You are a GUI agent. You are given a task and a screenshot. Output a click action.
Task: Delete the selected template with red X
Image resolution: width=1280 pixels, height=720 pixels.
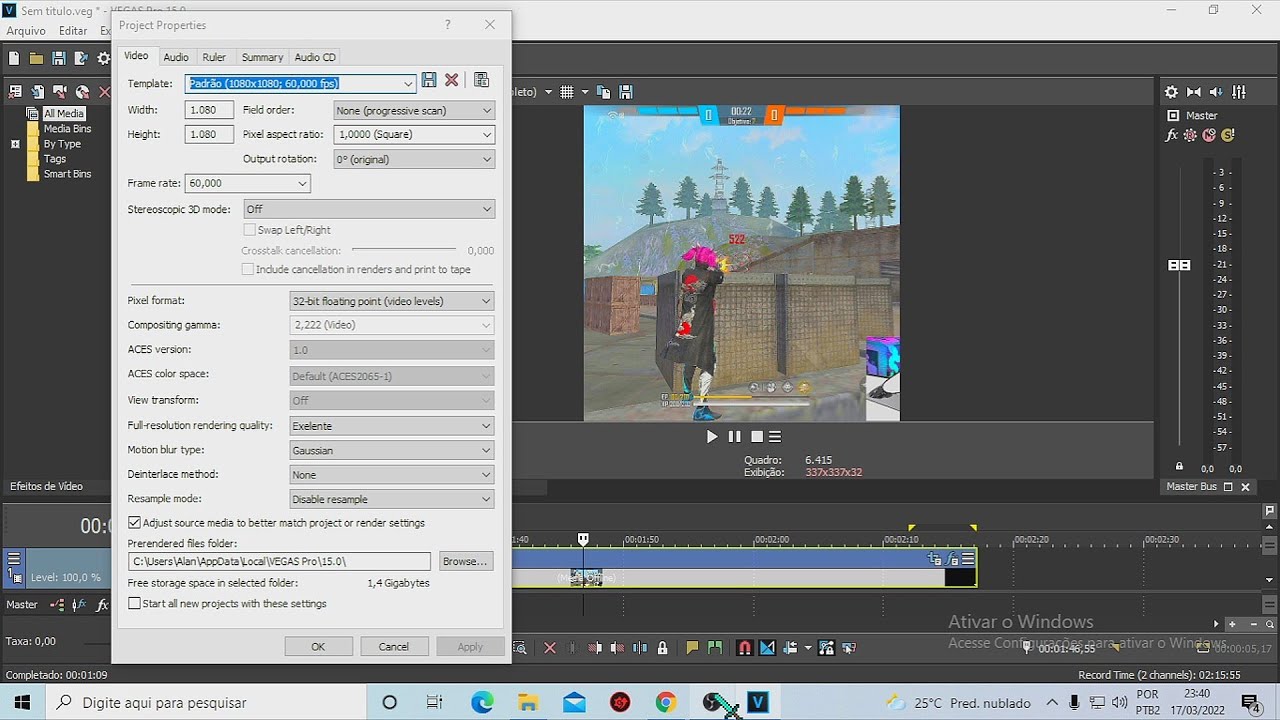point(452,80)
